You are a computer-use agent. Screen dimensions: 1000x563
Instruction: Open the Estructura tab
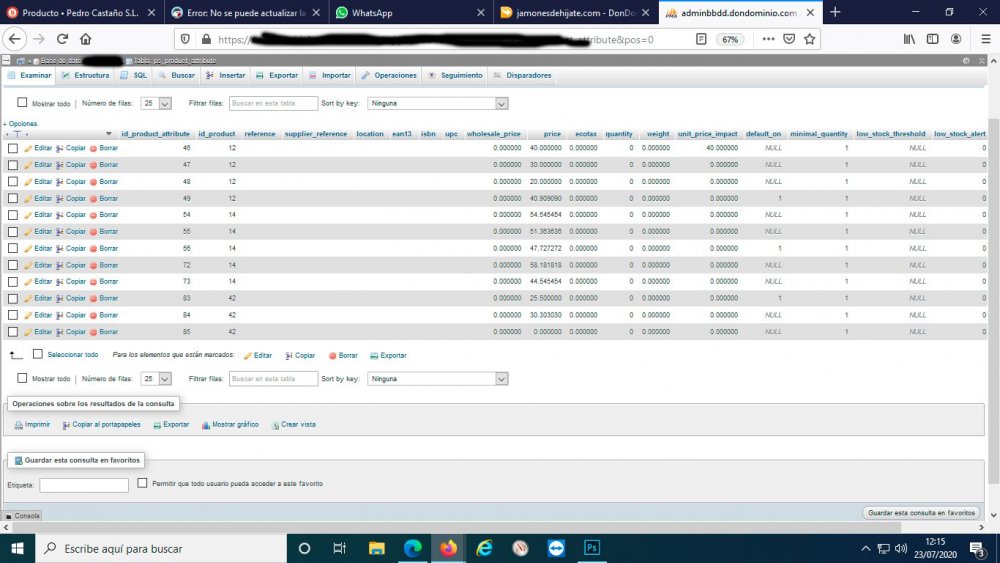[x=85, y=75]
